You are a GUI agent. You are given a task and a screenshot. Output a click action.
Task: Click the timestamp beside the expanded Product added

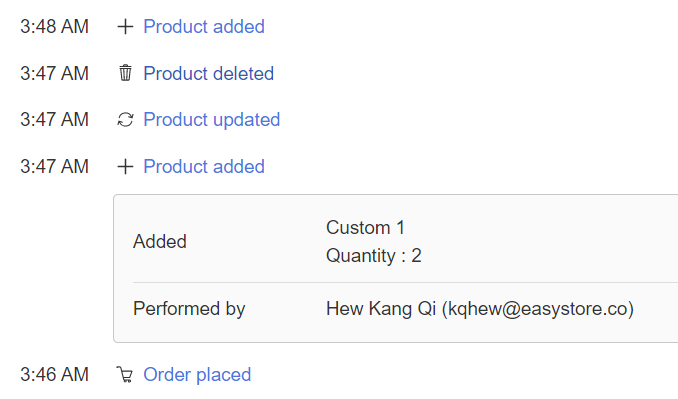tap(54, 166)
